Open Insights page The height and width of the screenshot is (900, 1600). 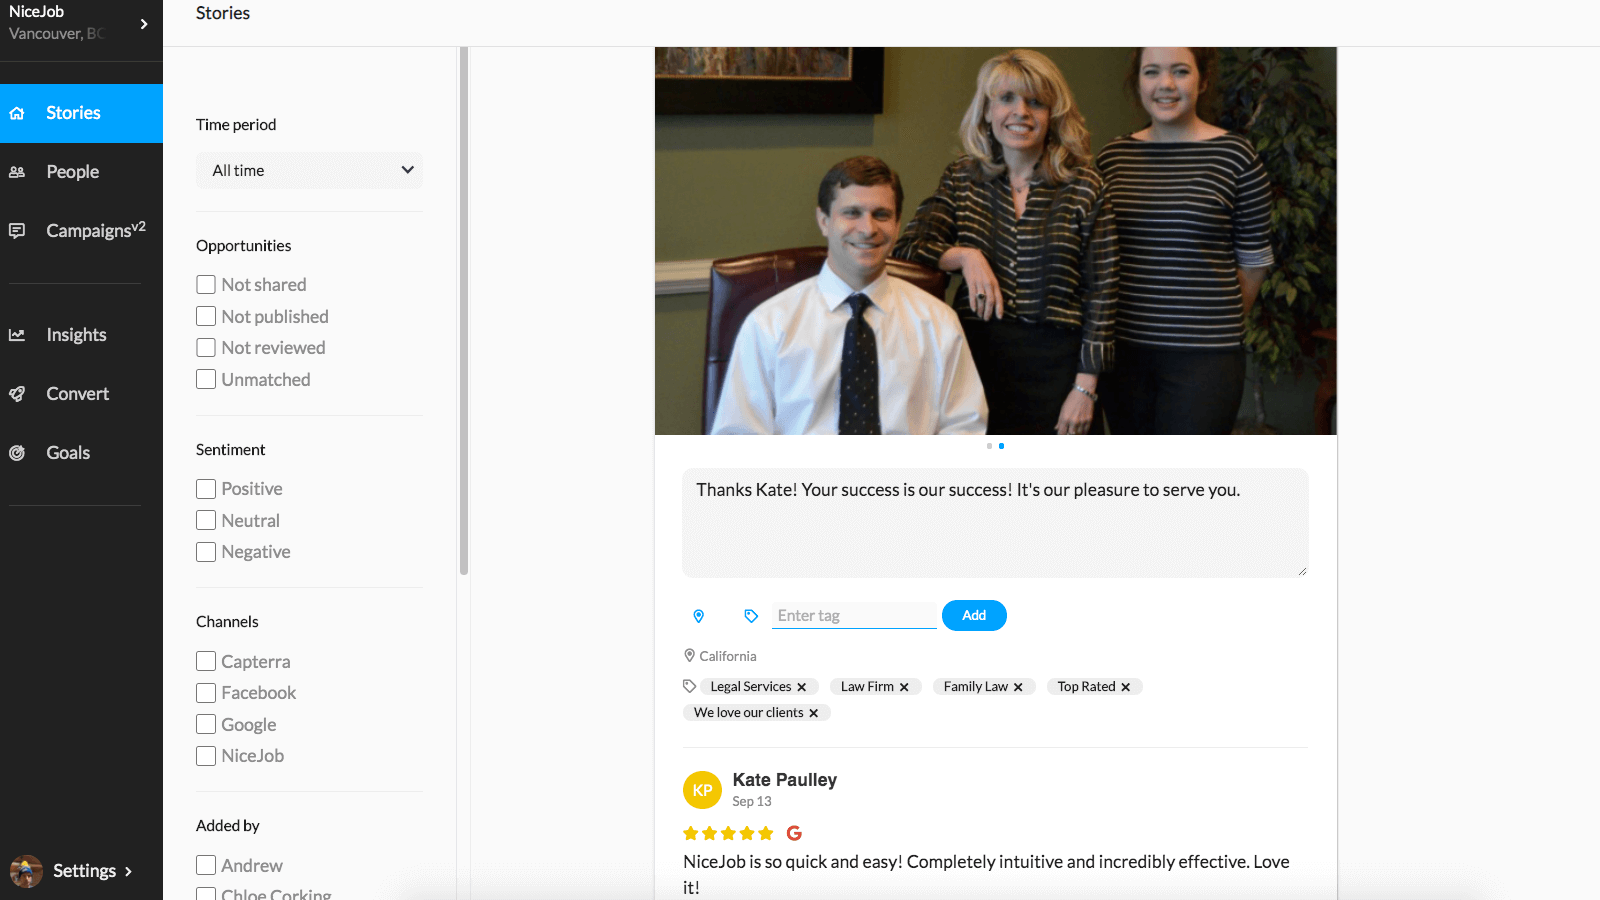point(81,335)
